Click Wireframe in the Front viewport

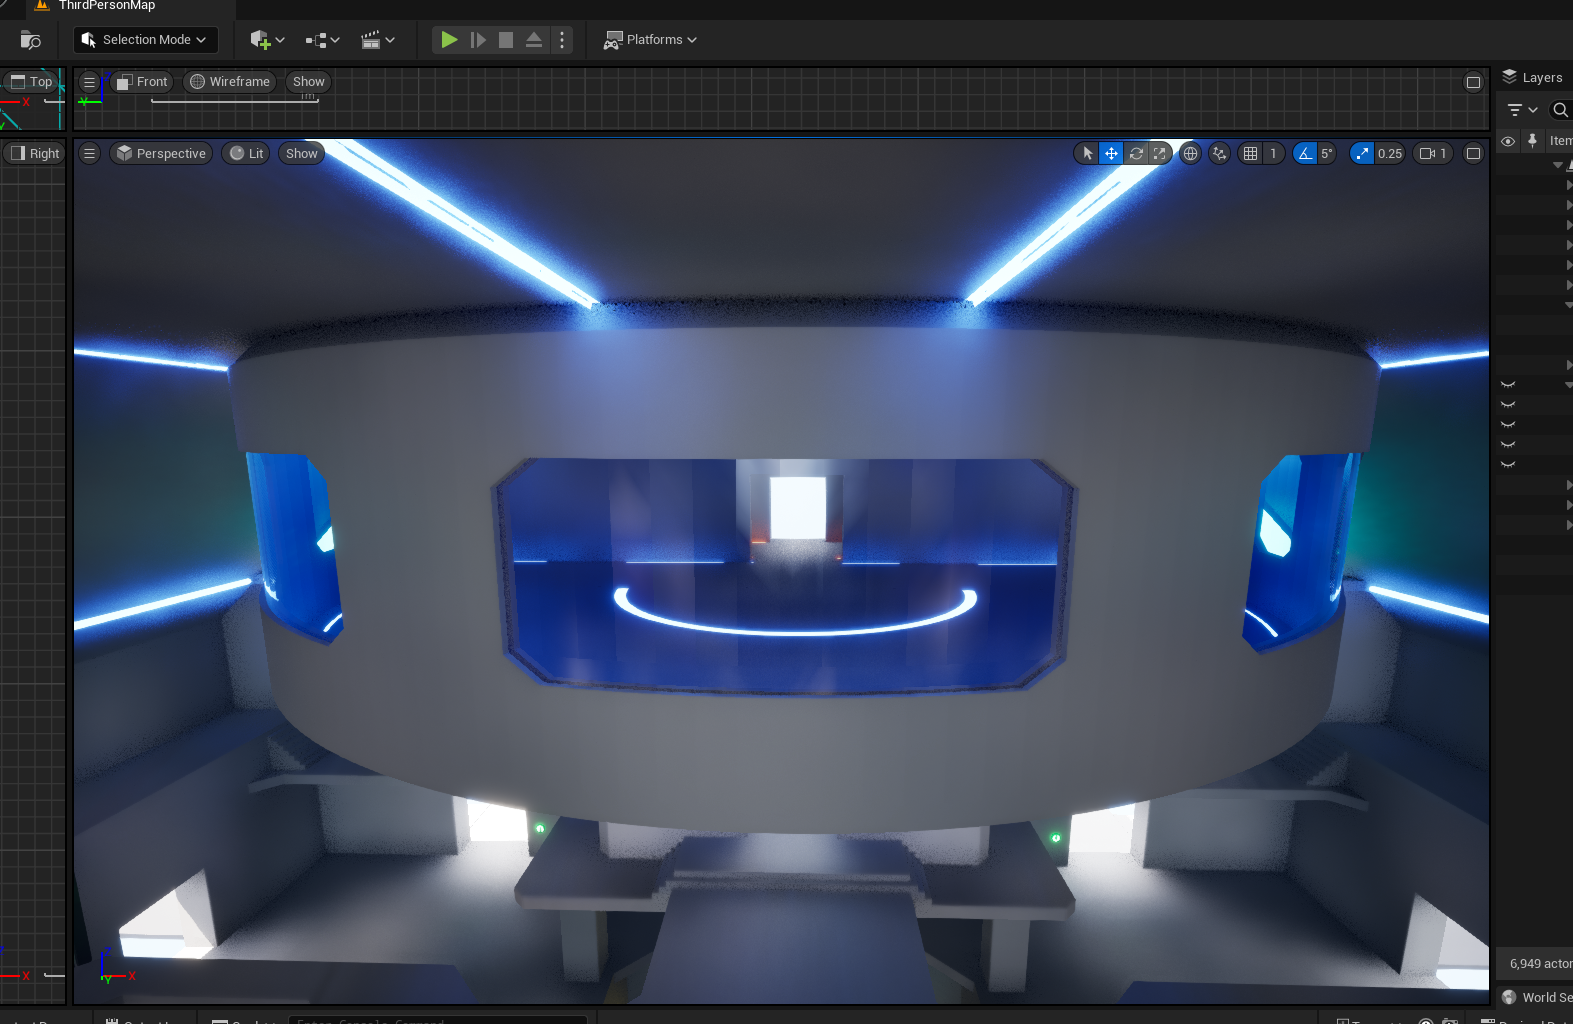tap(230, 82)
